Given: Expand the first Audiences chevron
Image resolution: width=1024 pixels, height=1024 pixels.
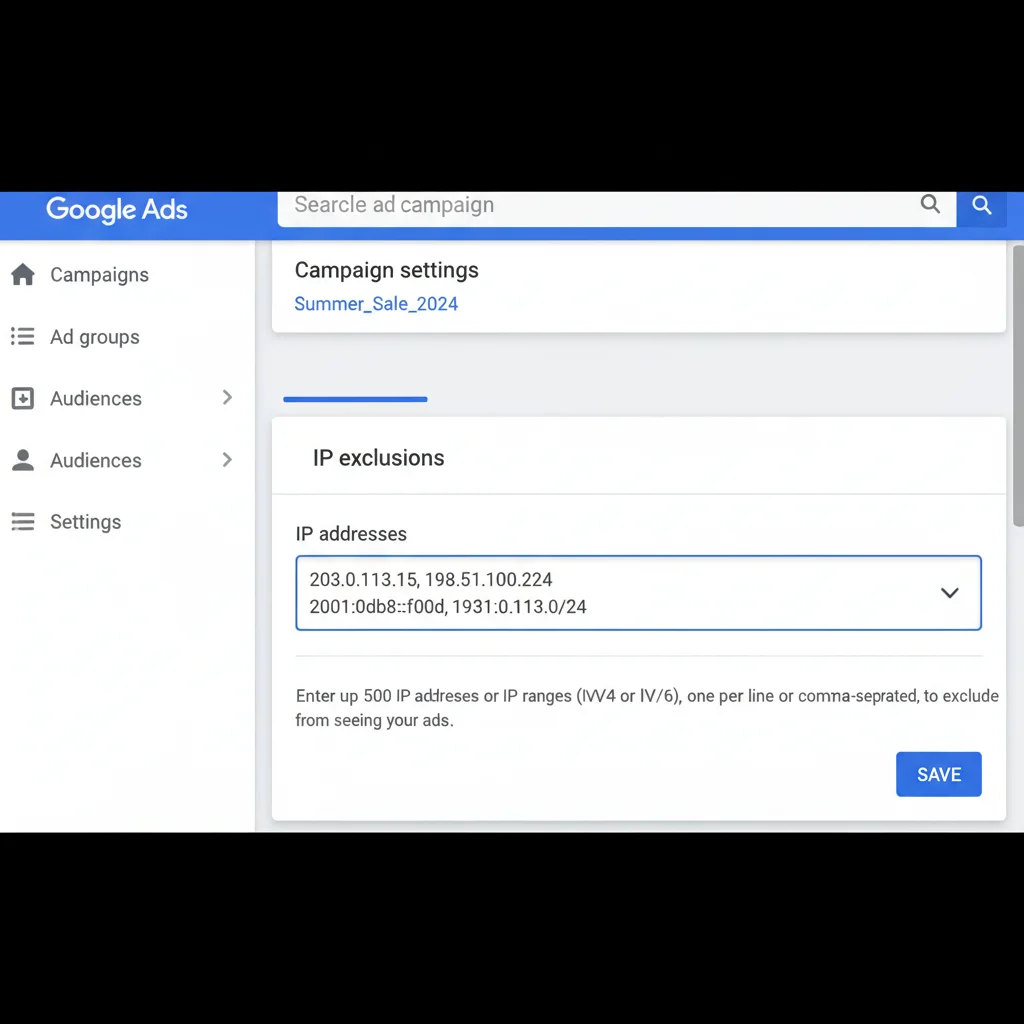Looking at the screenshot, I should pyautogui.click(x=227, y=397).
